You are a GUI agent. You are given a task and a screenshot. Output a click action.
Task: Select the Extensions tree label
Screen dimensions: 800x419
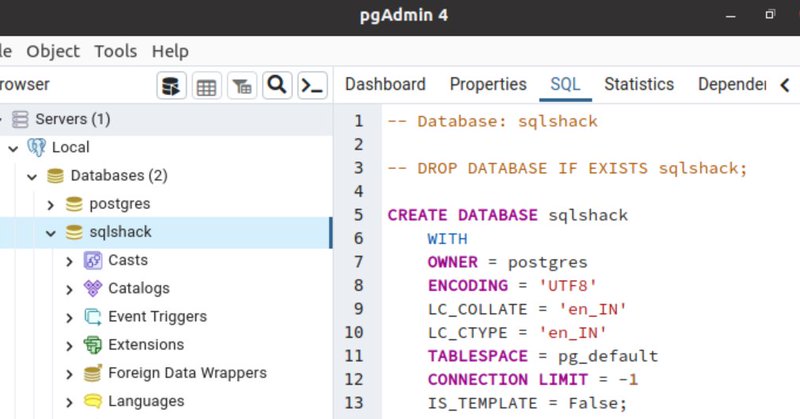pyautogui.click(x=146, y=345)
